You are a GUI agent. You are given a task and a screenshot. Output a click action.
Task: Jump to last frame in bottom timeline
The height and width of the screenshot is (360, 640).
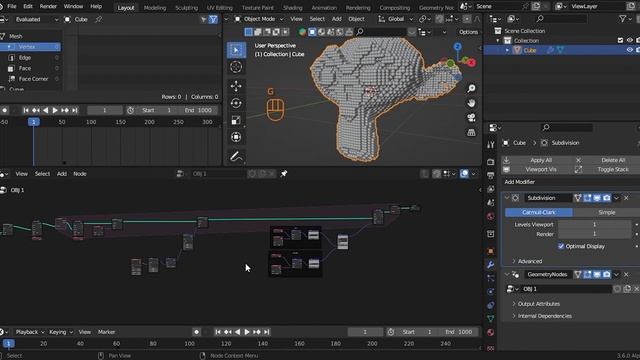[x=267, y=332]
